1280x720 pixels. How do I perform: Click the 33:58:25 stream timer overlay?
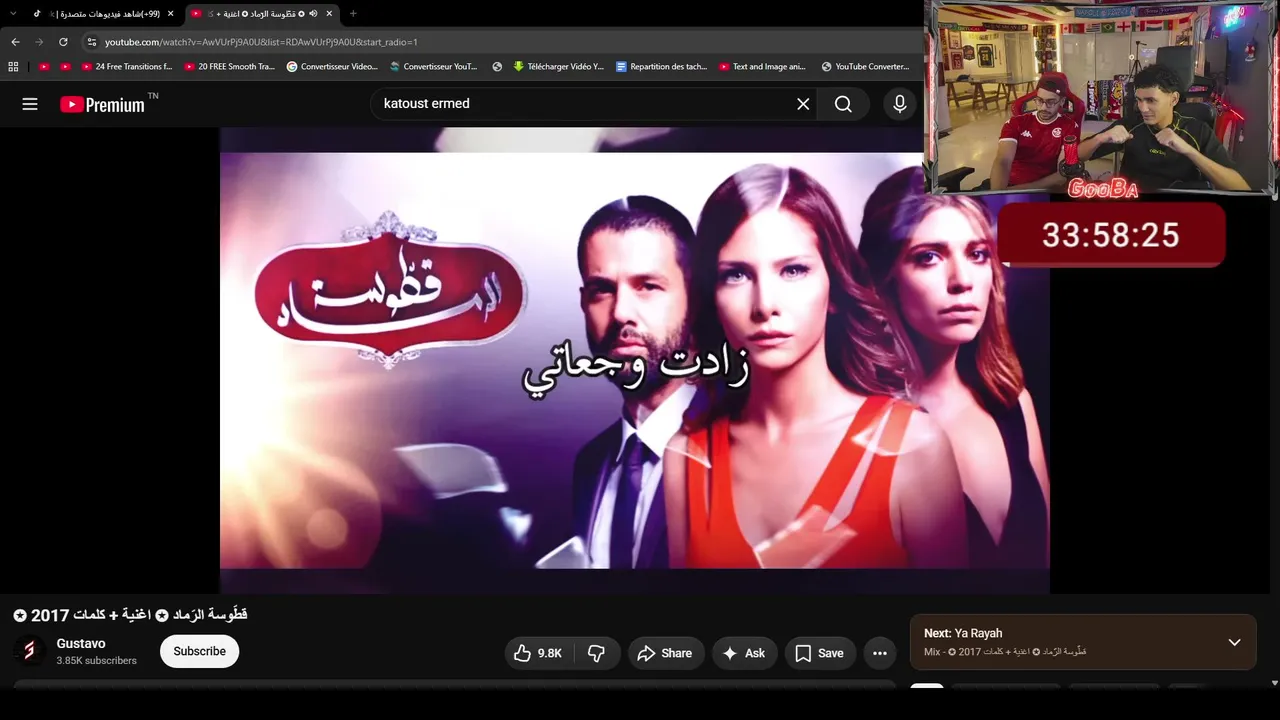tap(1111, 235)
